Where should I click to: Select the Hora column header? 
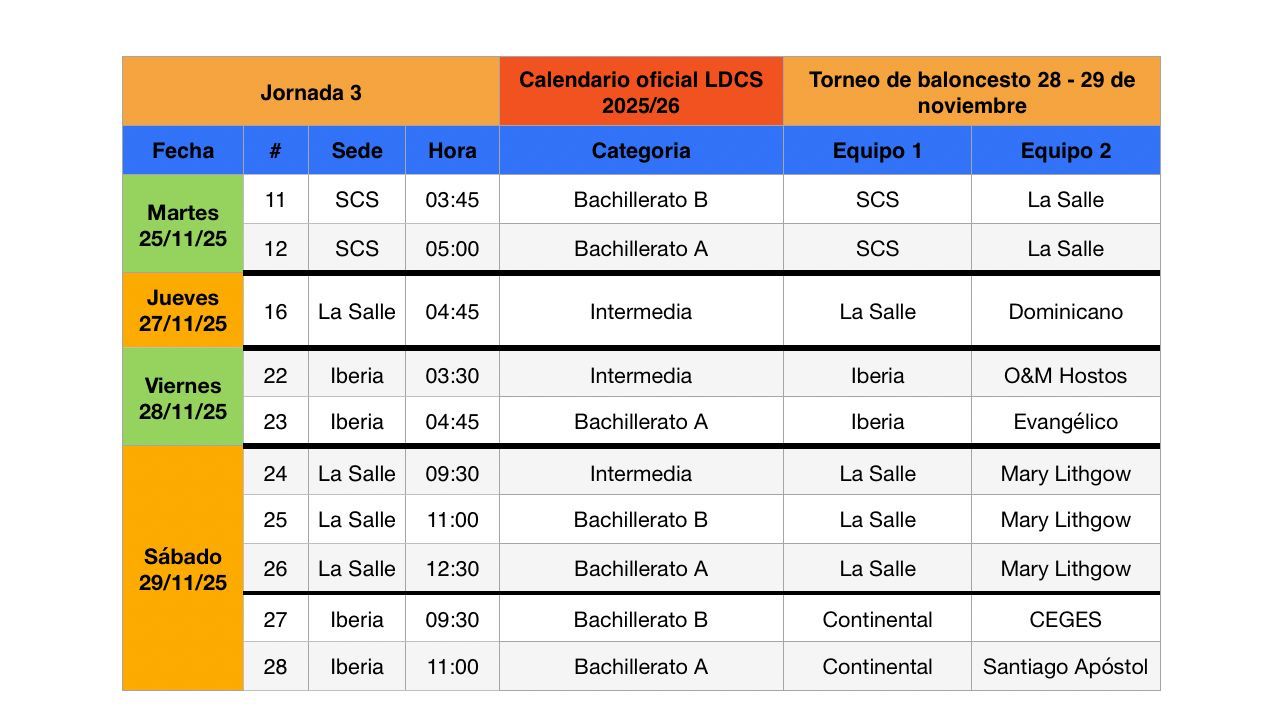tap(452, 151)
